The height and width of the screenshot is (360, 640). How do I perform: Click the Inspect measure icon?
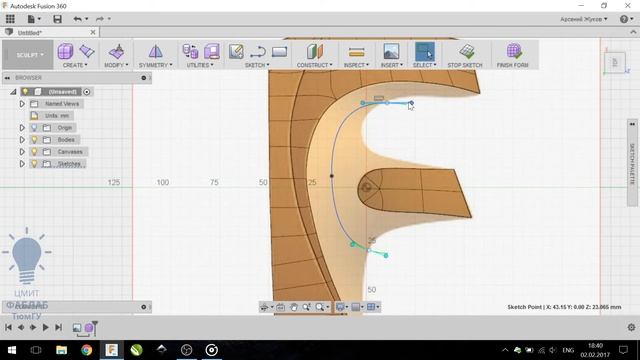[356, 52]
